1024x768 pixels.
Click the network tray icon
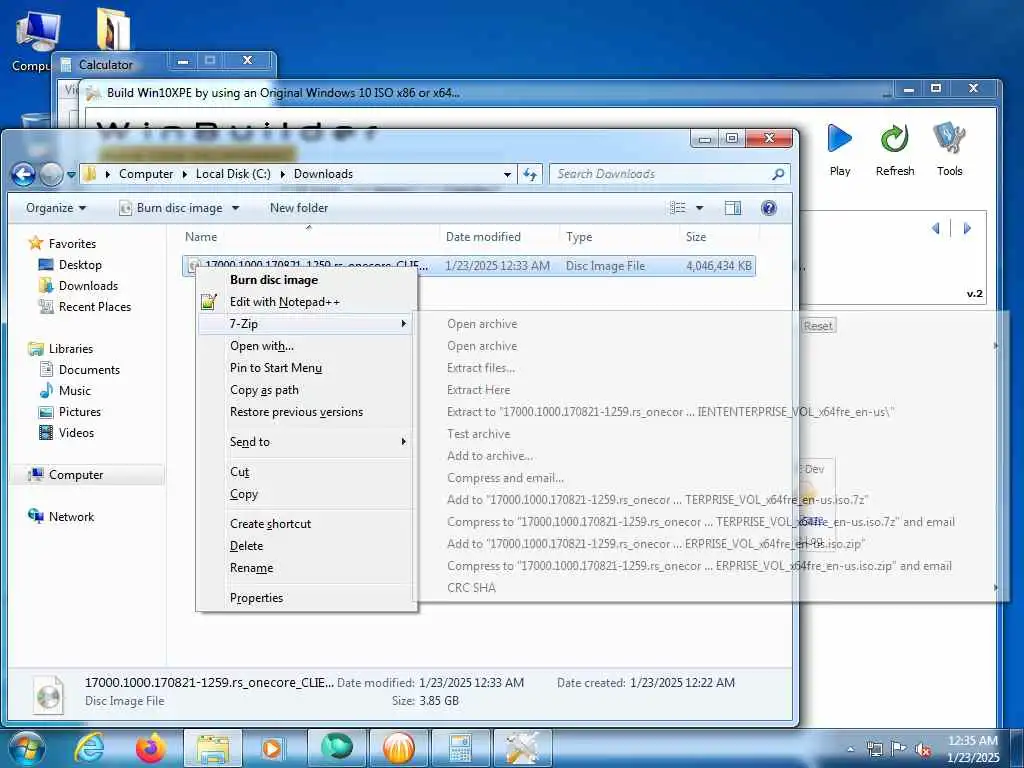[874, 749]
